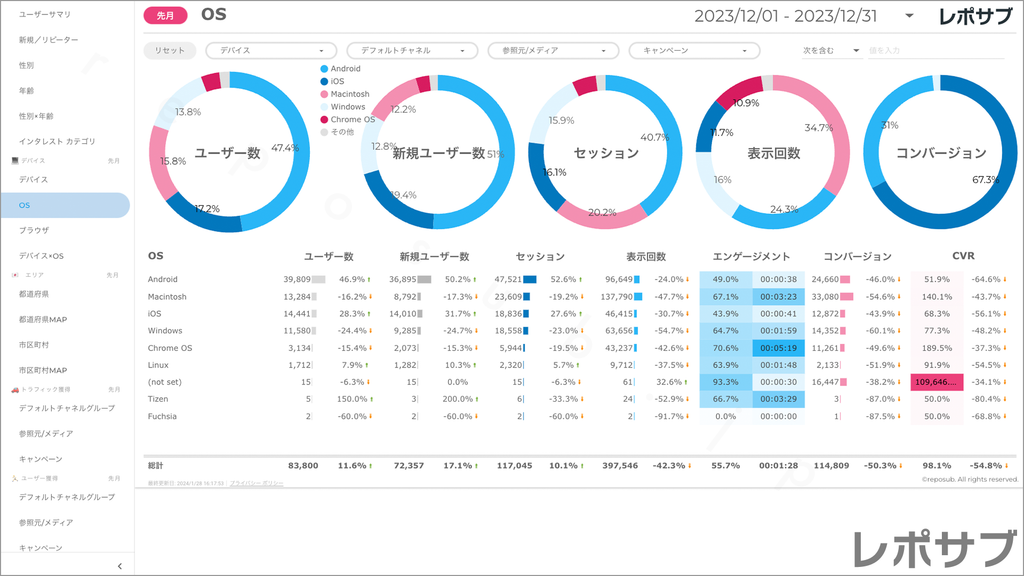
Task: Expand the キャンペーン filter dropdown
Action: [x=694, y=50]
